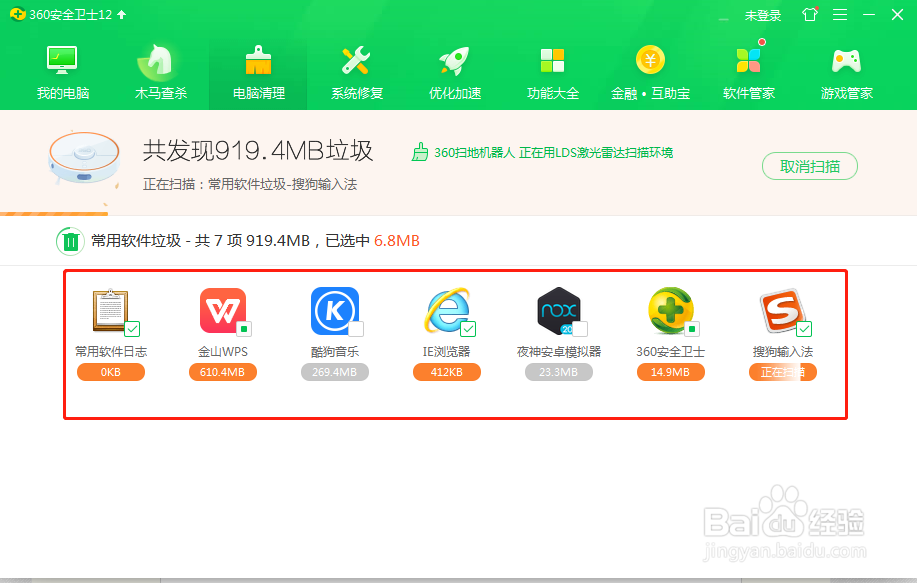Click the 14.9MB size badge
This screenshot has height=583, width=917.
point(671,372)
